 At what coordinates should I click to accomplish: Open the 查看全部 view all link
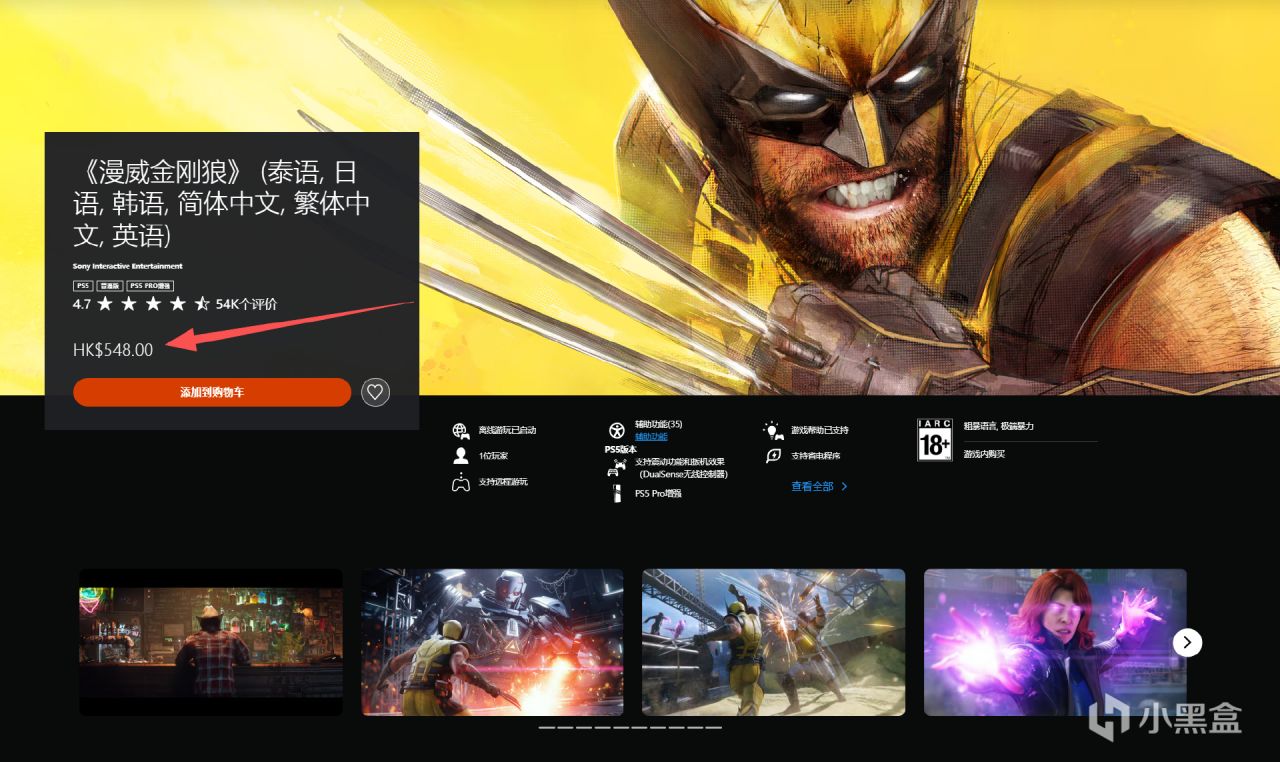812,487
